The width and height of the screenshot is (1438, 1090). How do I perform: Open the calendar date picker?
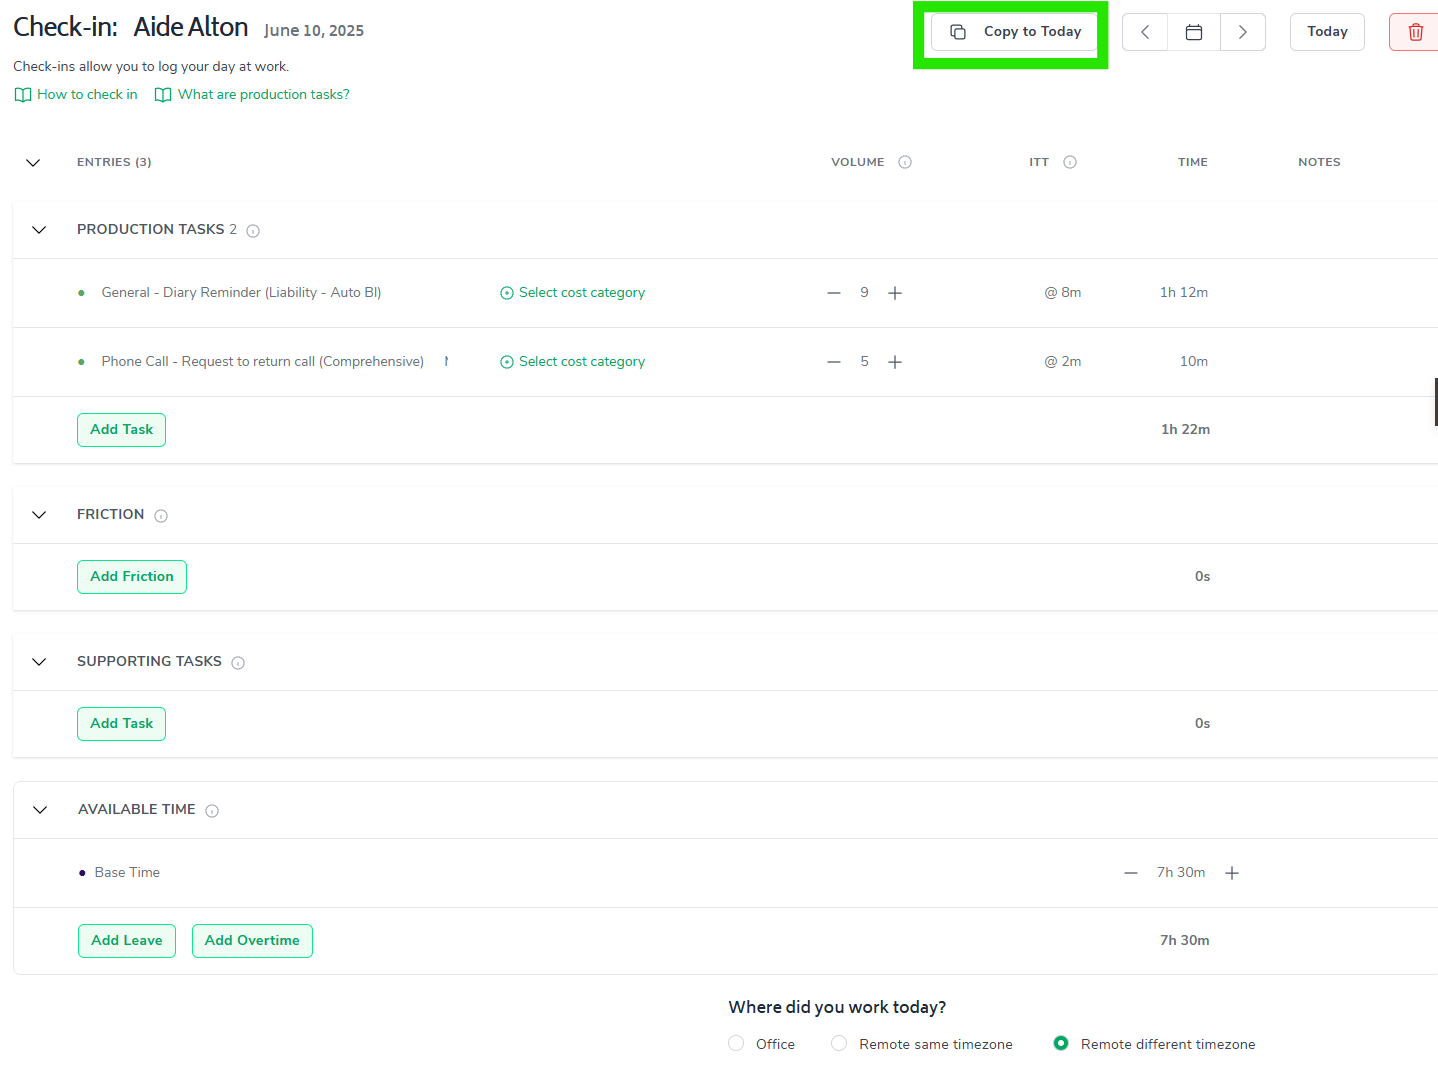tap(1194, 32)
